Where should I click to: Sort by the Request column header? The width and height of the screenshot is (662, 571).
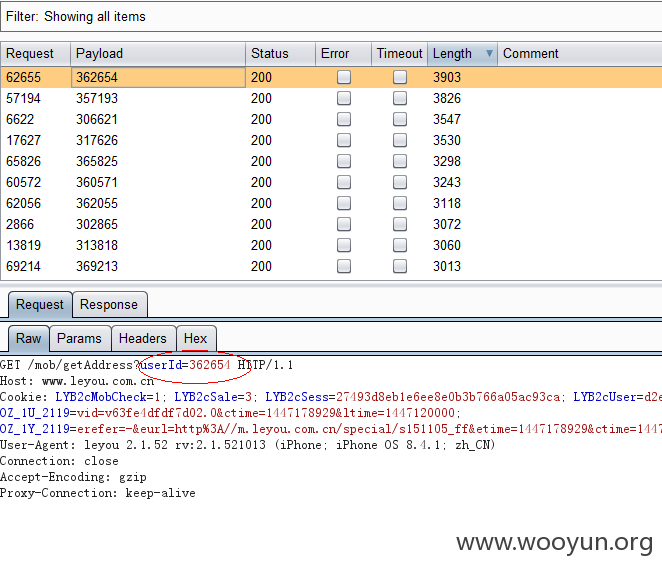click(35, 54)
